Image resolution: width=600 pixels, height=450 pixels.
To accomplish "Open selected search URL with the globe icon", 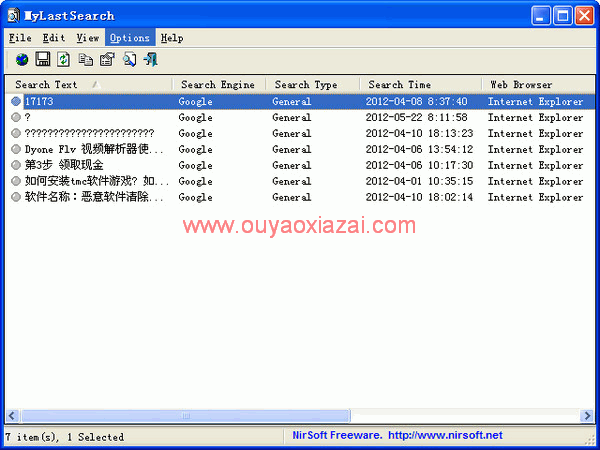I will [x=22, y=60].
